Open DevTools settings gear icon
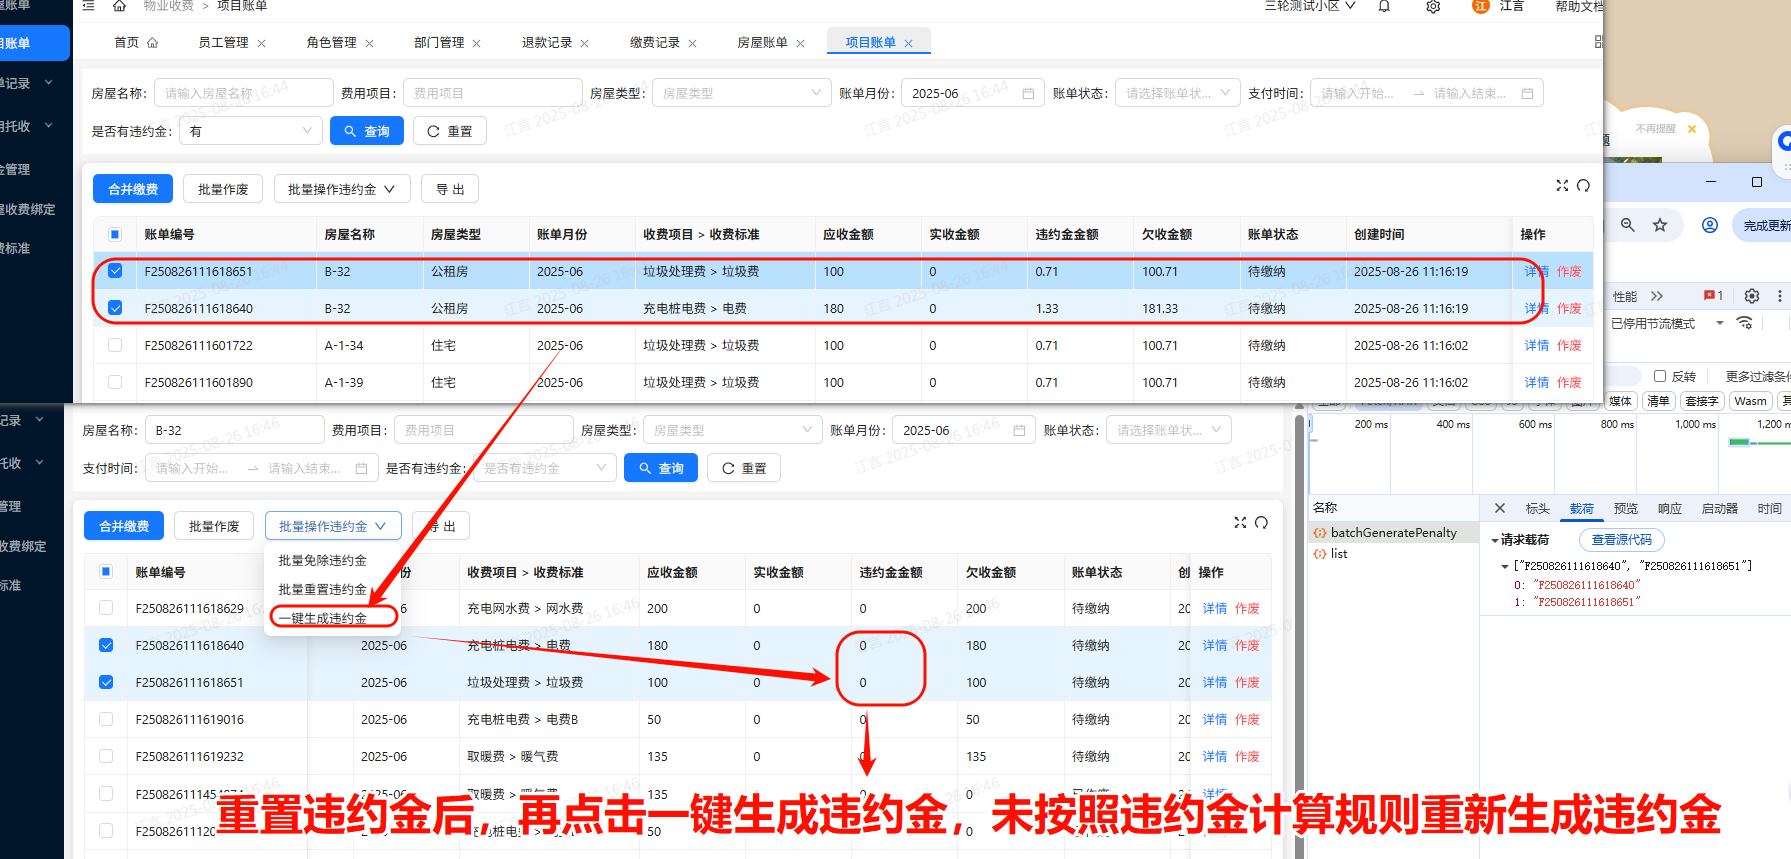1791x859 pixels. point(1752,296)
